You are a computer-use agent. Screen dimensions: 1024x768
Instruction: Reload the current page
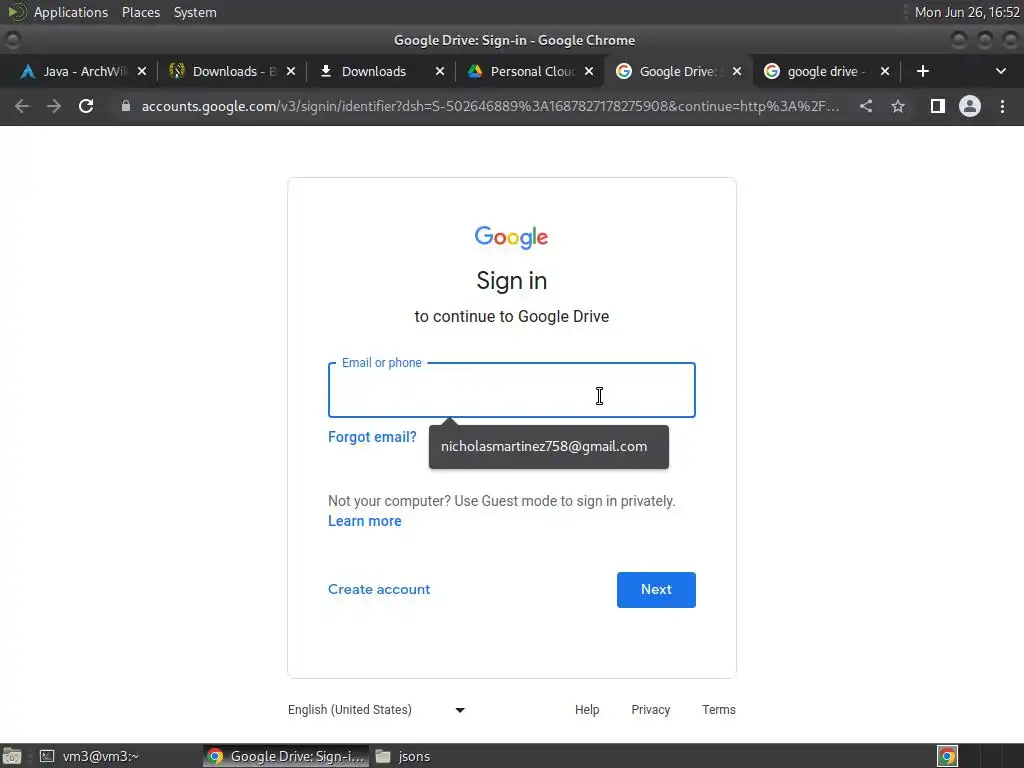pos(86,106)
